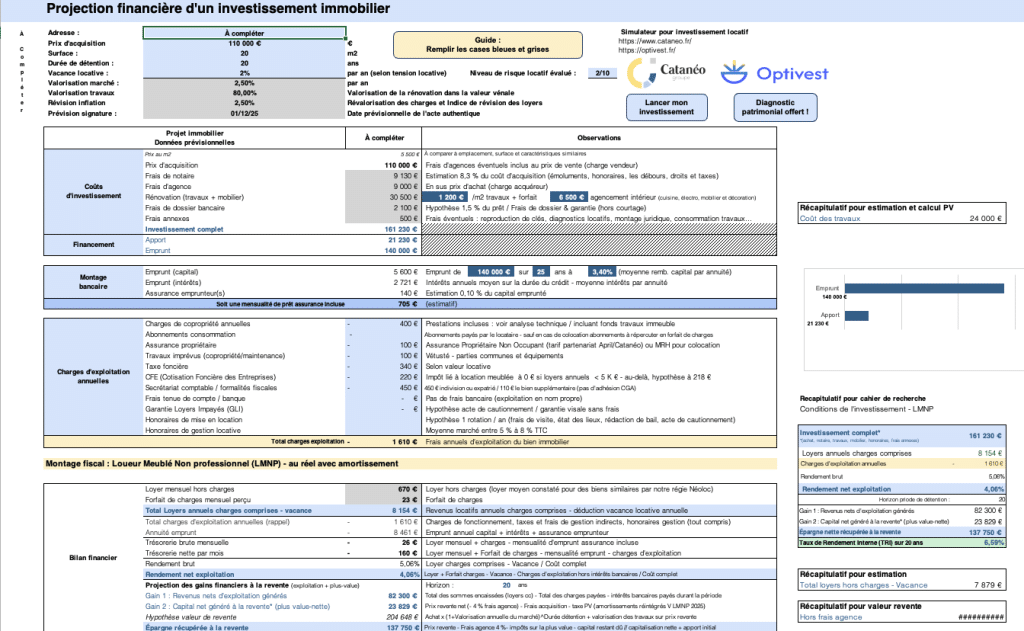The width and height of the screenshot is (1024, 631).
Task: Select the mensualité 705 € cell
Action: [x=383, y=304]
